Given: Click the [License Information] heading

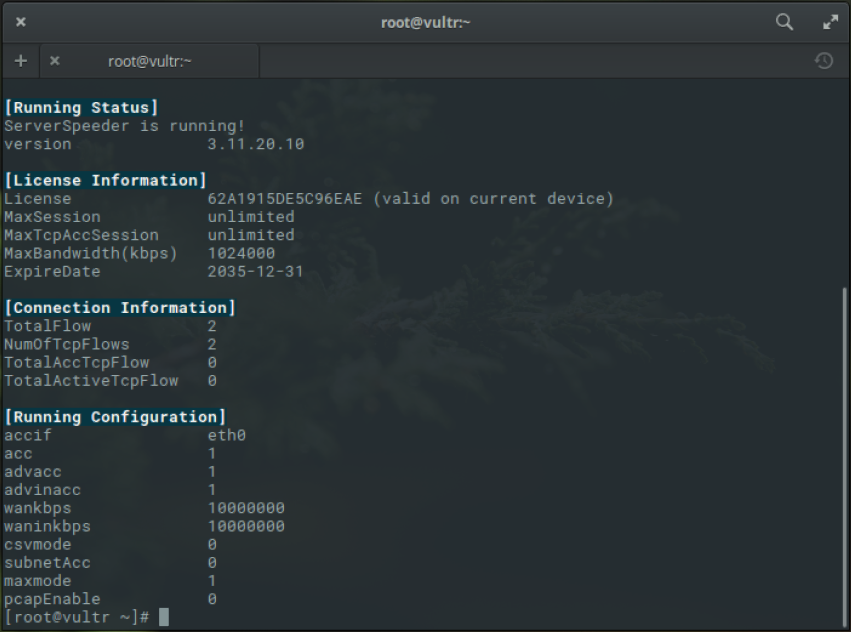Looking at the screenshot, I should tap(106, 180).
